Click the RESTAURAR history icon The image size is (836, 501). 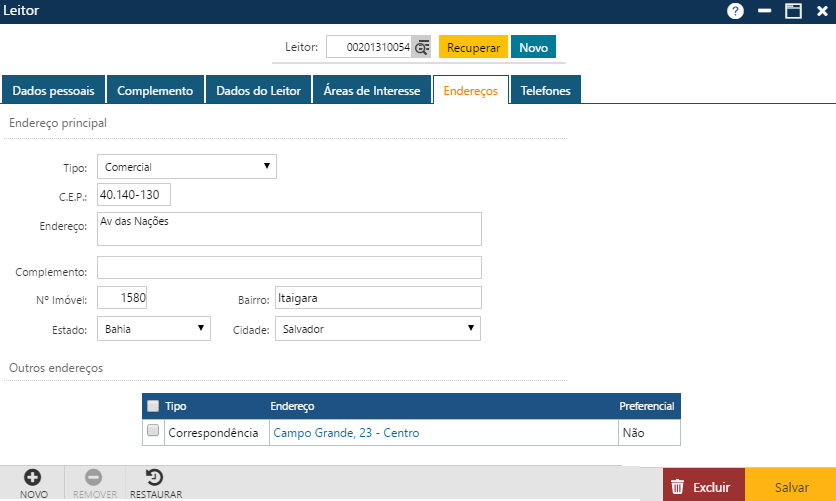point(155,478)
